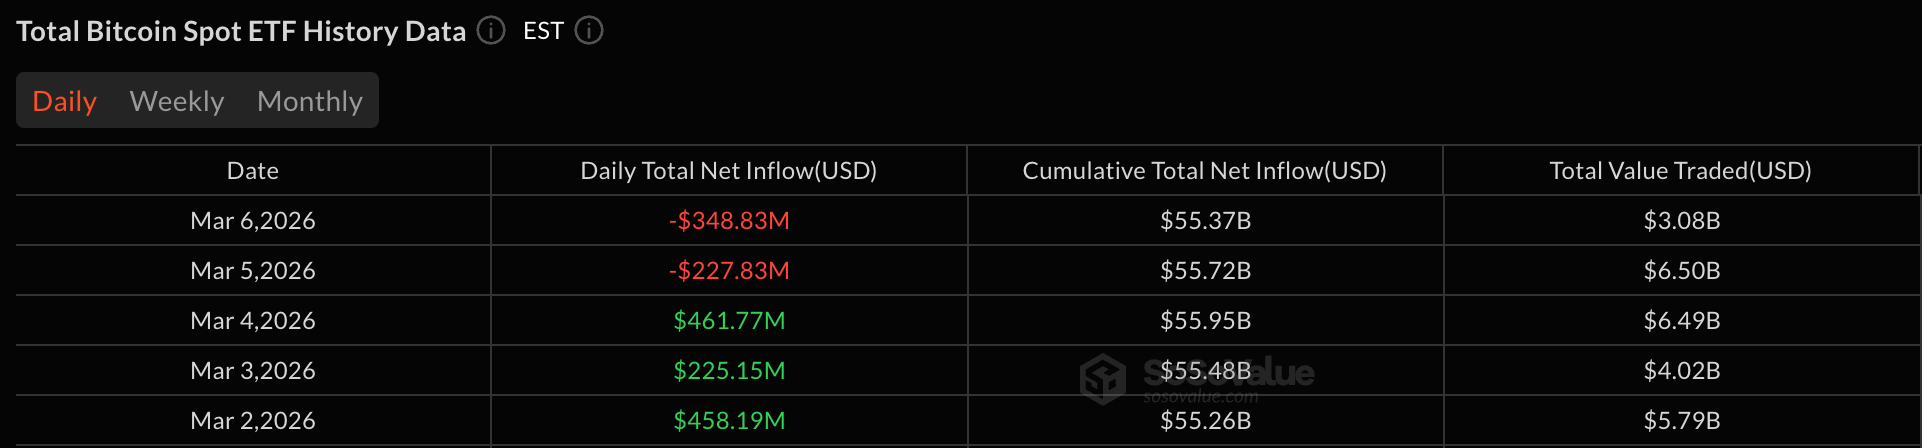Click the $6.50B total value traded cell
The image size is (1922, 448).
pos(1681,271)
